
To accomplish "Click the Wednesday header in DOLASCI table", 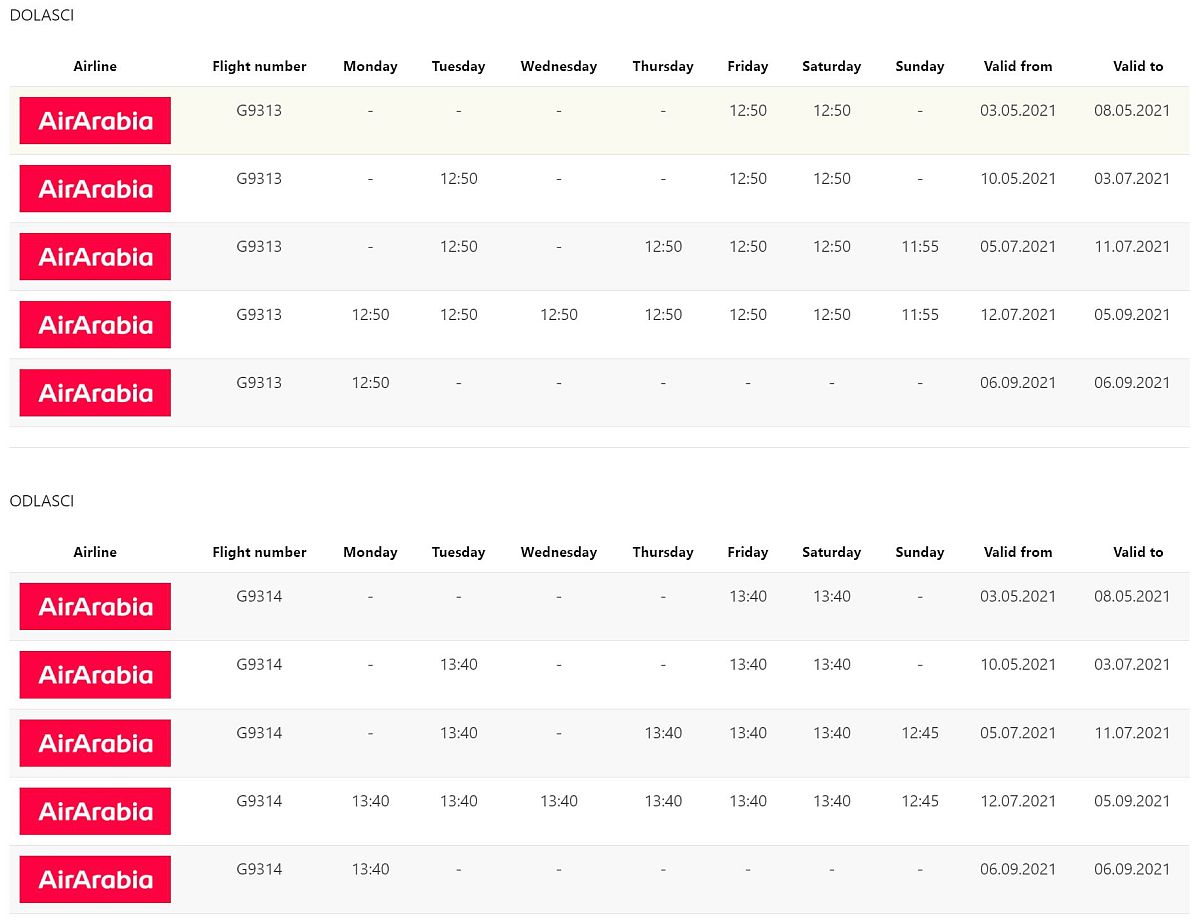I will click(x=558, y=66).
